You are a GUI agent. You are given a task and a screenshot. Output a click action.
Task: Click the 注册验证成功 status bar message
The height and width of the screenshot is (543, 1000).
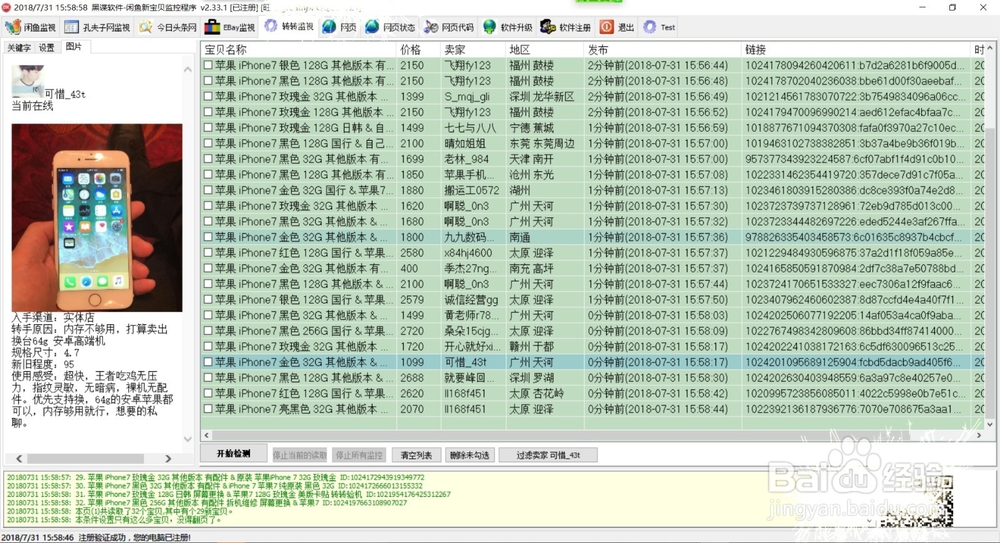(135, 537)
